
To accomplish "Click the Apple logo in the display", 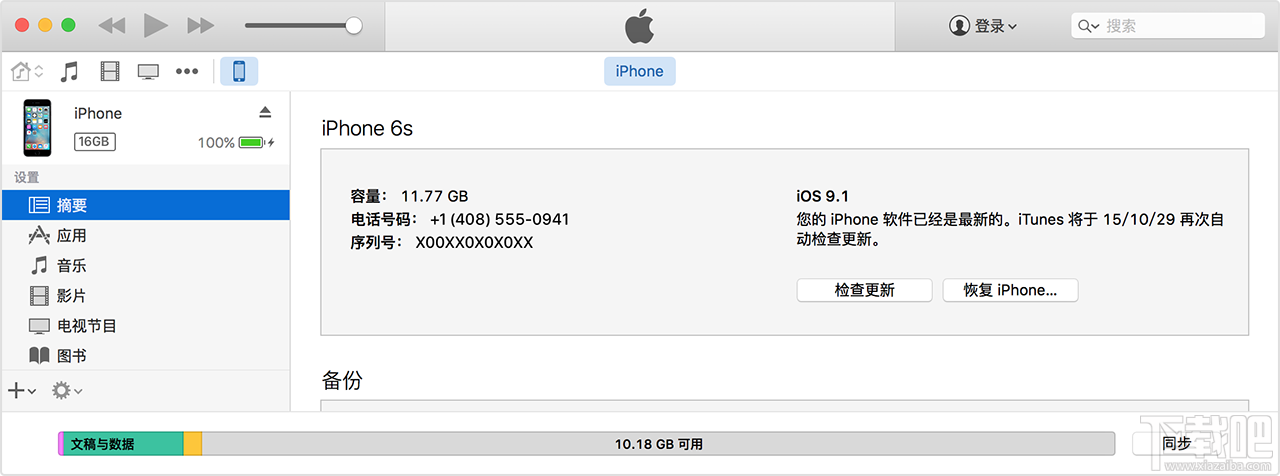I will point(639,26).
